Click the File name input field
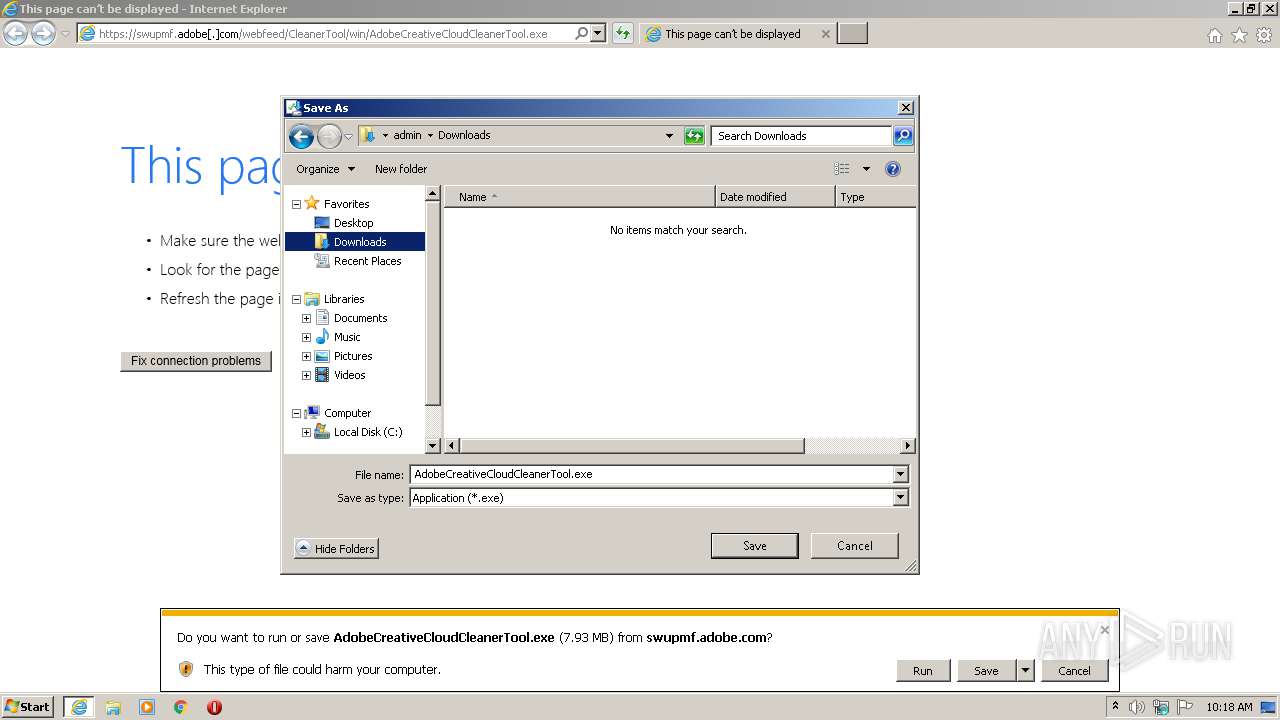 651,474
